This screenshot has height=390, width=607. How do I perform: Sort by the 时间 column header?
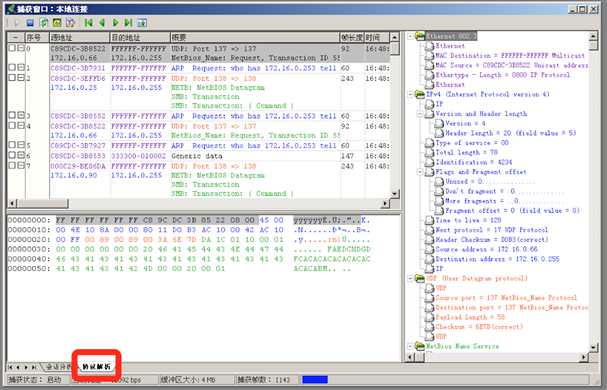coord(377,38)
